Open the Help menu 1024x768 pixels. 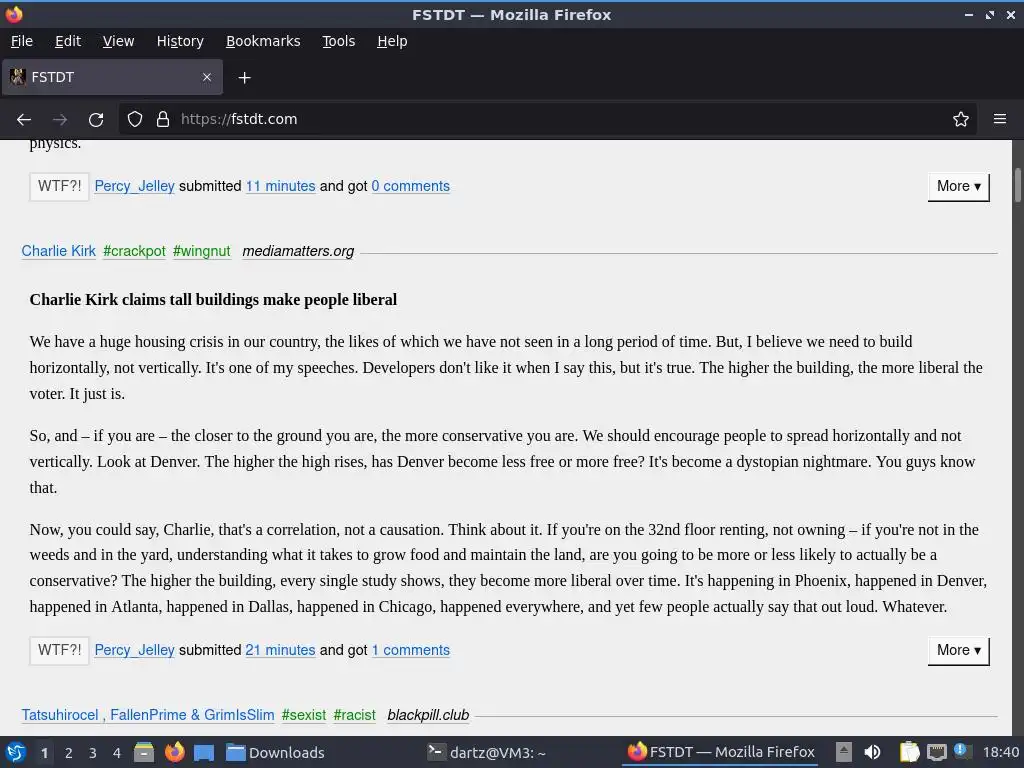[x=392, y=41]
